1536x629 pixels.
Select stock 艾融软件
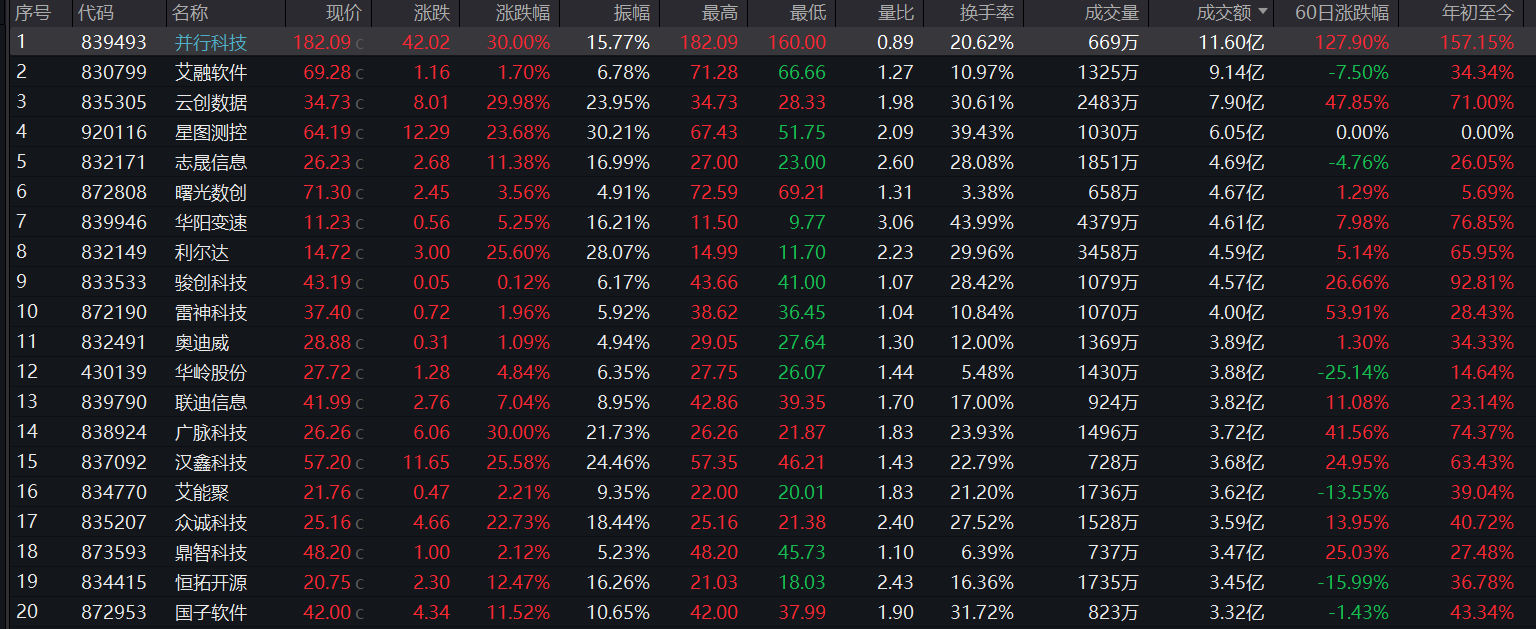tap(211, 72)
